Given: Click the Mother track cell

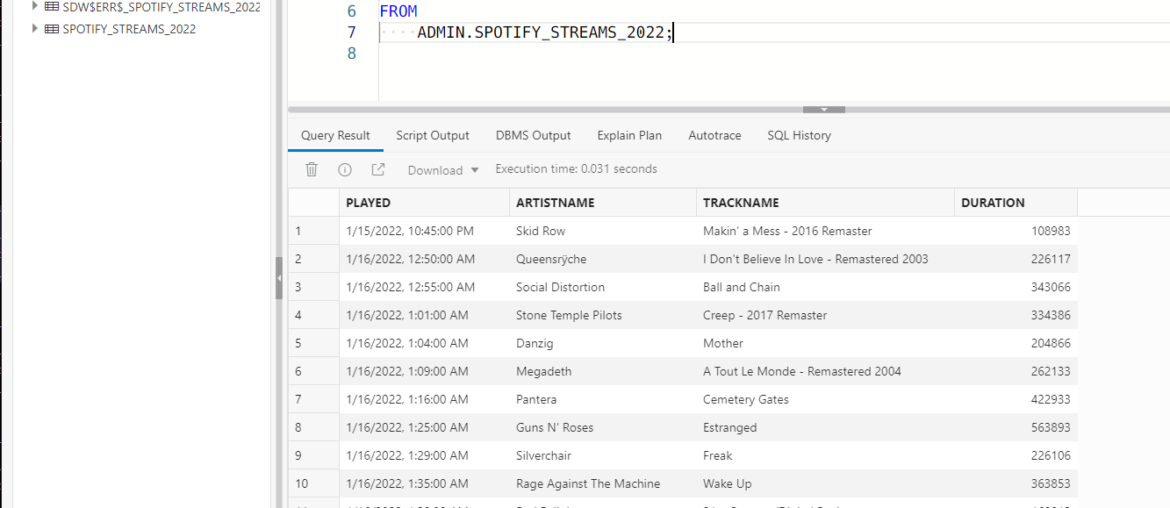Looking at the screenshot, I should coord(825,344).
